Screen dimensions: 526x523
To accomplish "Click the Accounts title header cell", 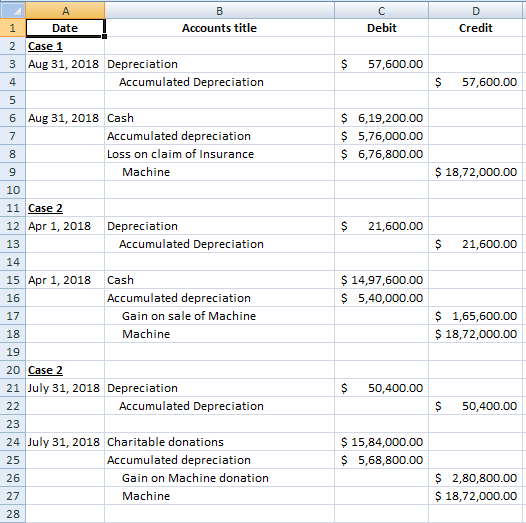I will [219, 28].
